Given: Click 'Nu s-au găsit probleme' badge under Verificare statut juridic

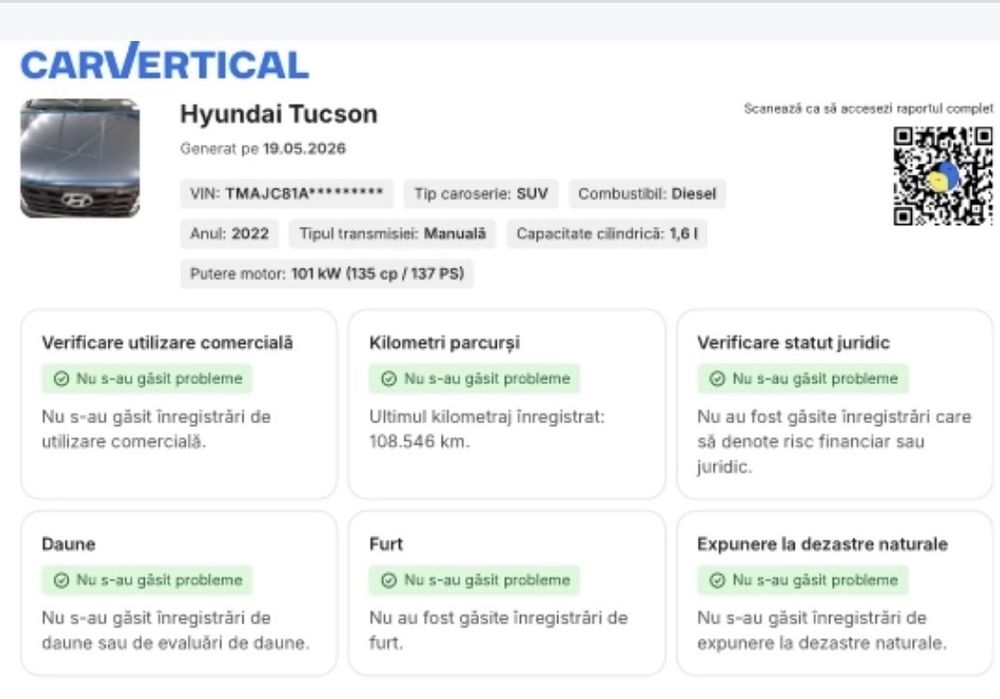Looking at the screenshot, I should 802,379.
